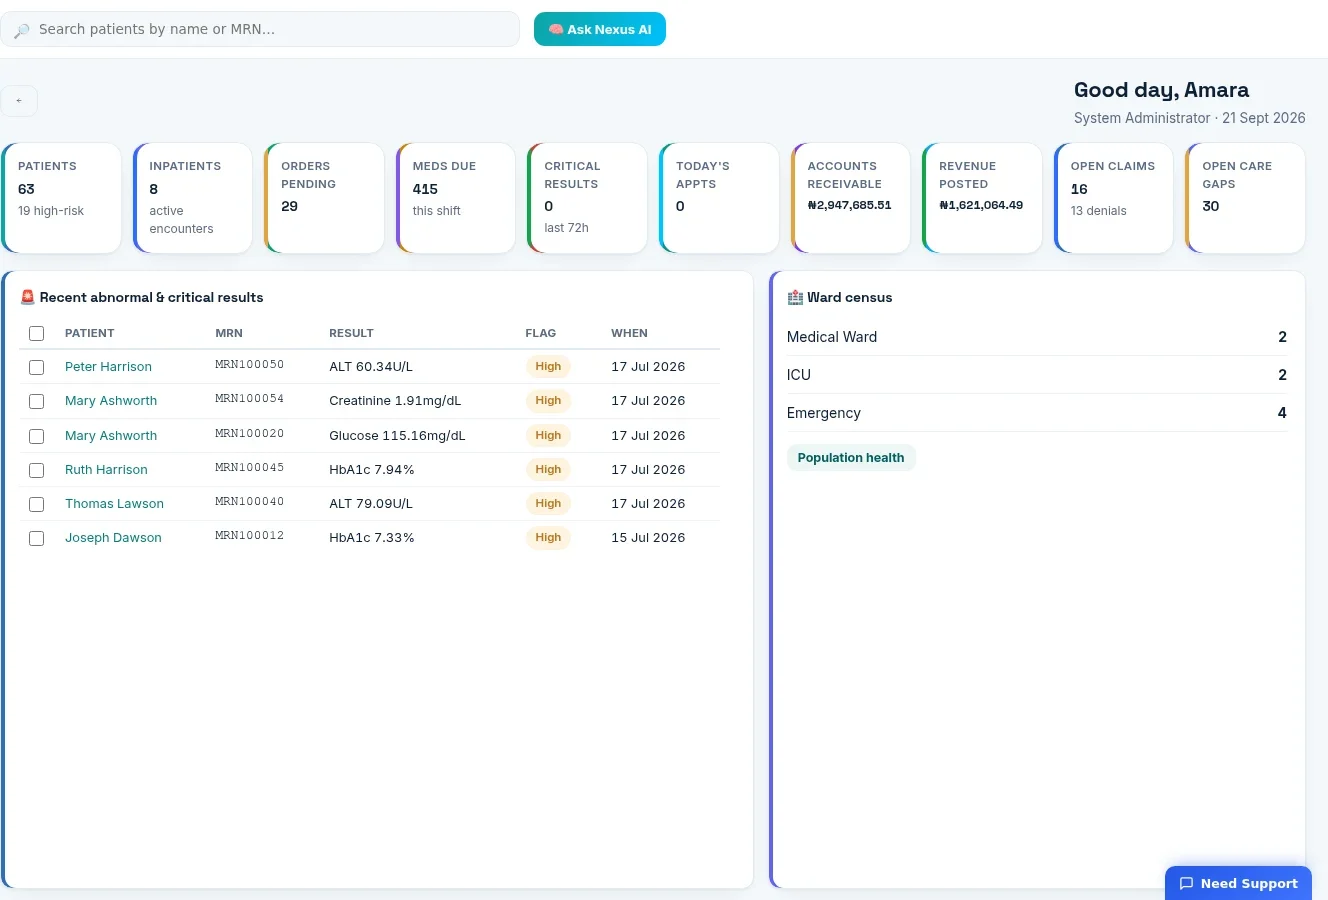The height and width of the screenshot is (900, 1328).
Task: Click the Ask Nexus AI button
Action: [600, 29]
